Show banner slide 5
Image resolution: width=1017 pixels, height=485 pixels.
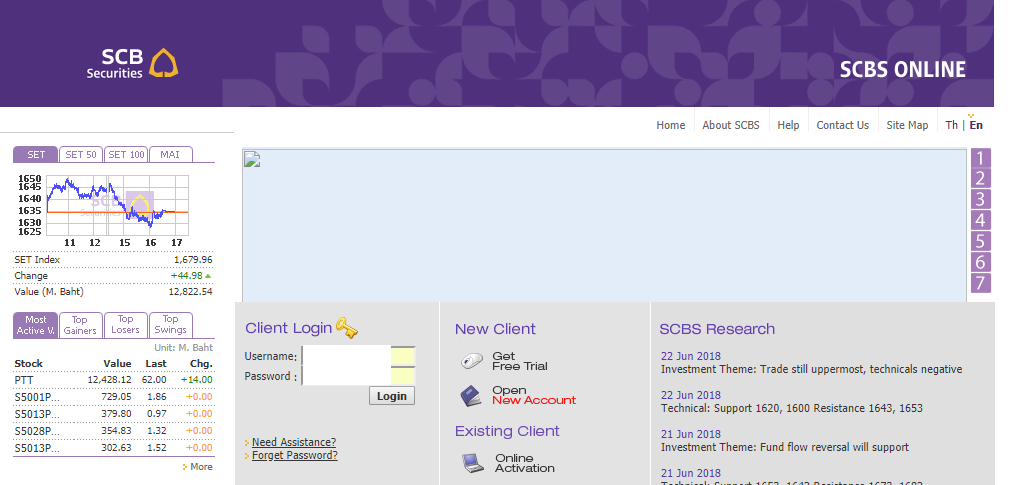(981, 241)
